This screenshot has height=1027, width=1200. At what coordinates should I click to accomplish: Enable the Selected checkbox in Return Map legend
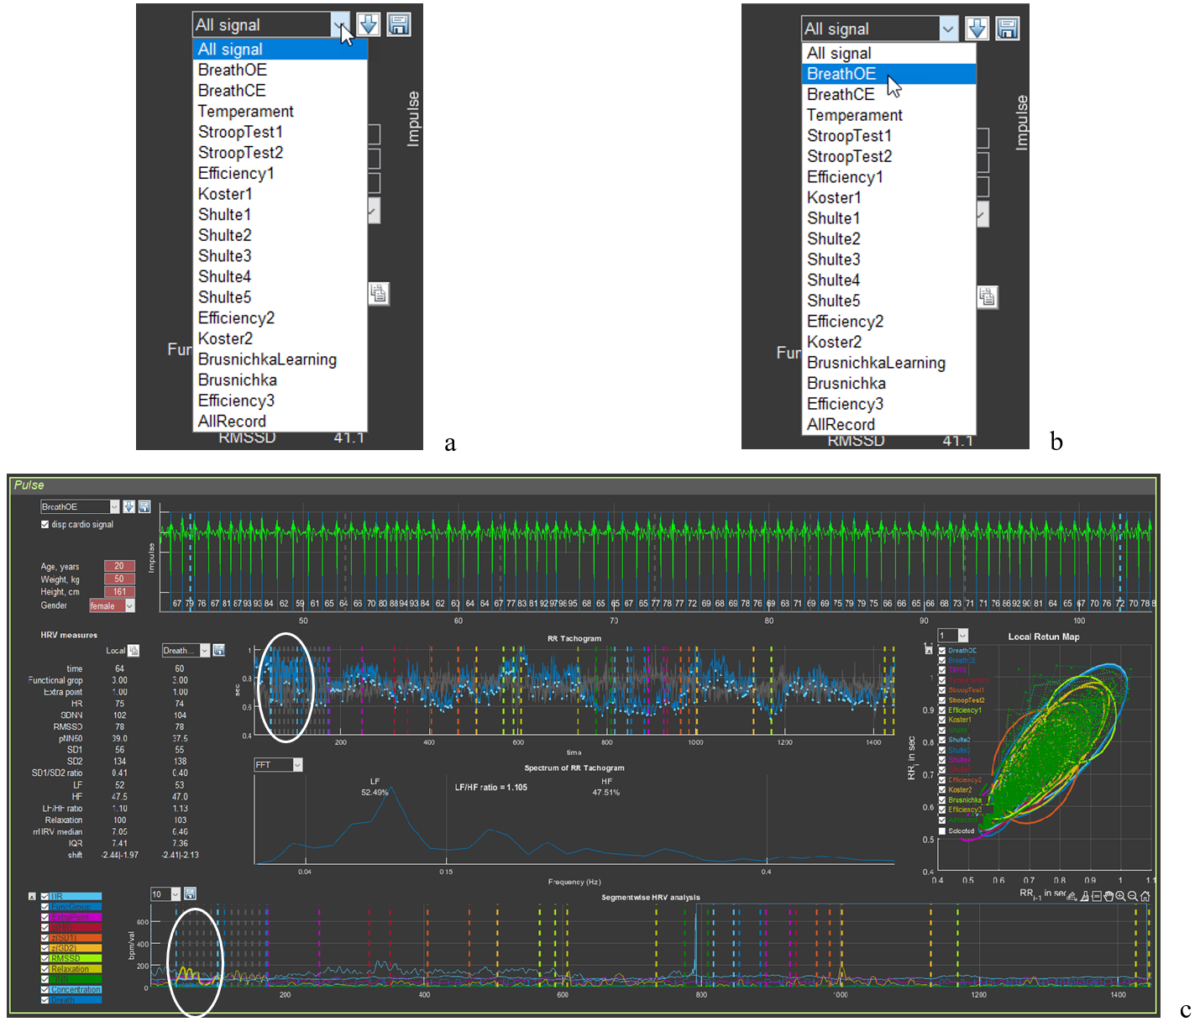[x=942, y=831]
